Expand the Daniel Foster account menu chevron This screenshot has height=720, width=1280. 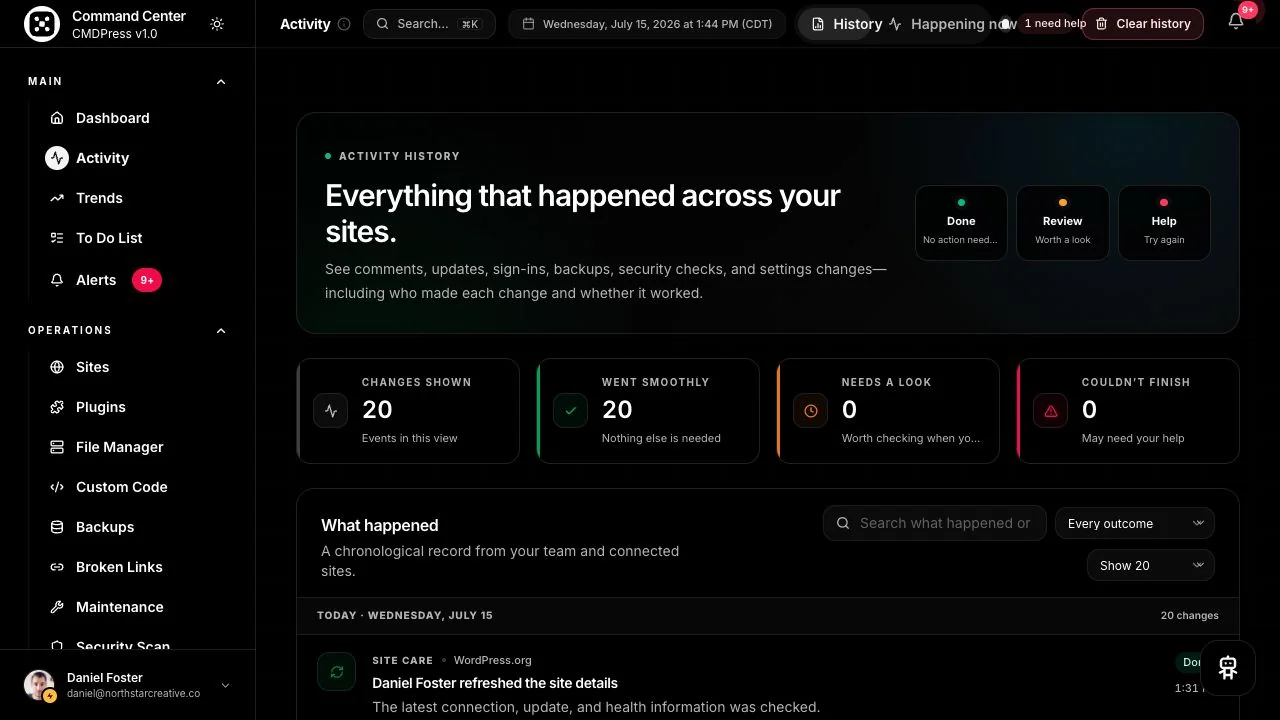225,685
